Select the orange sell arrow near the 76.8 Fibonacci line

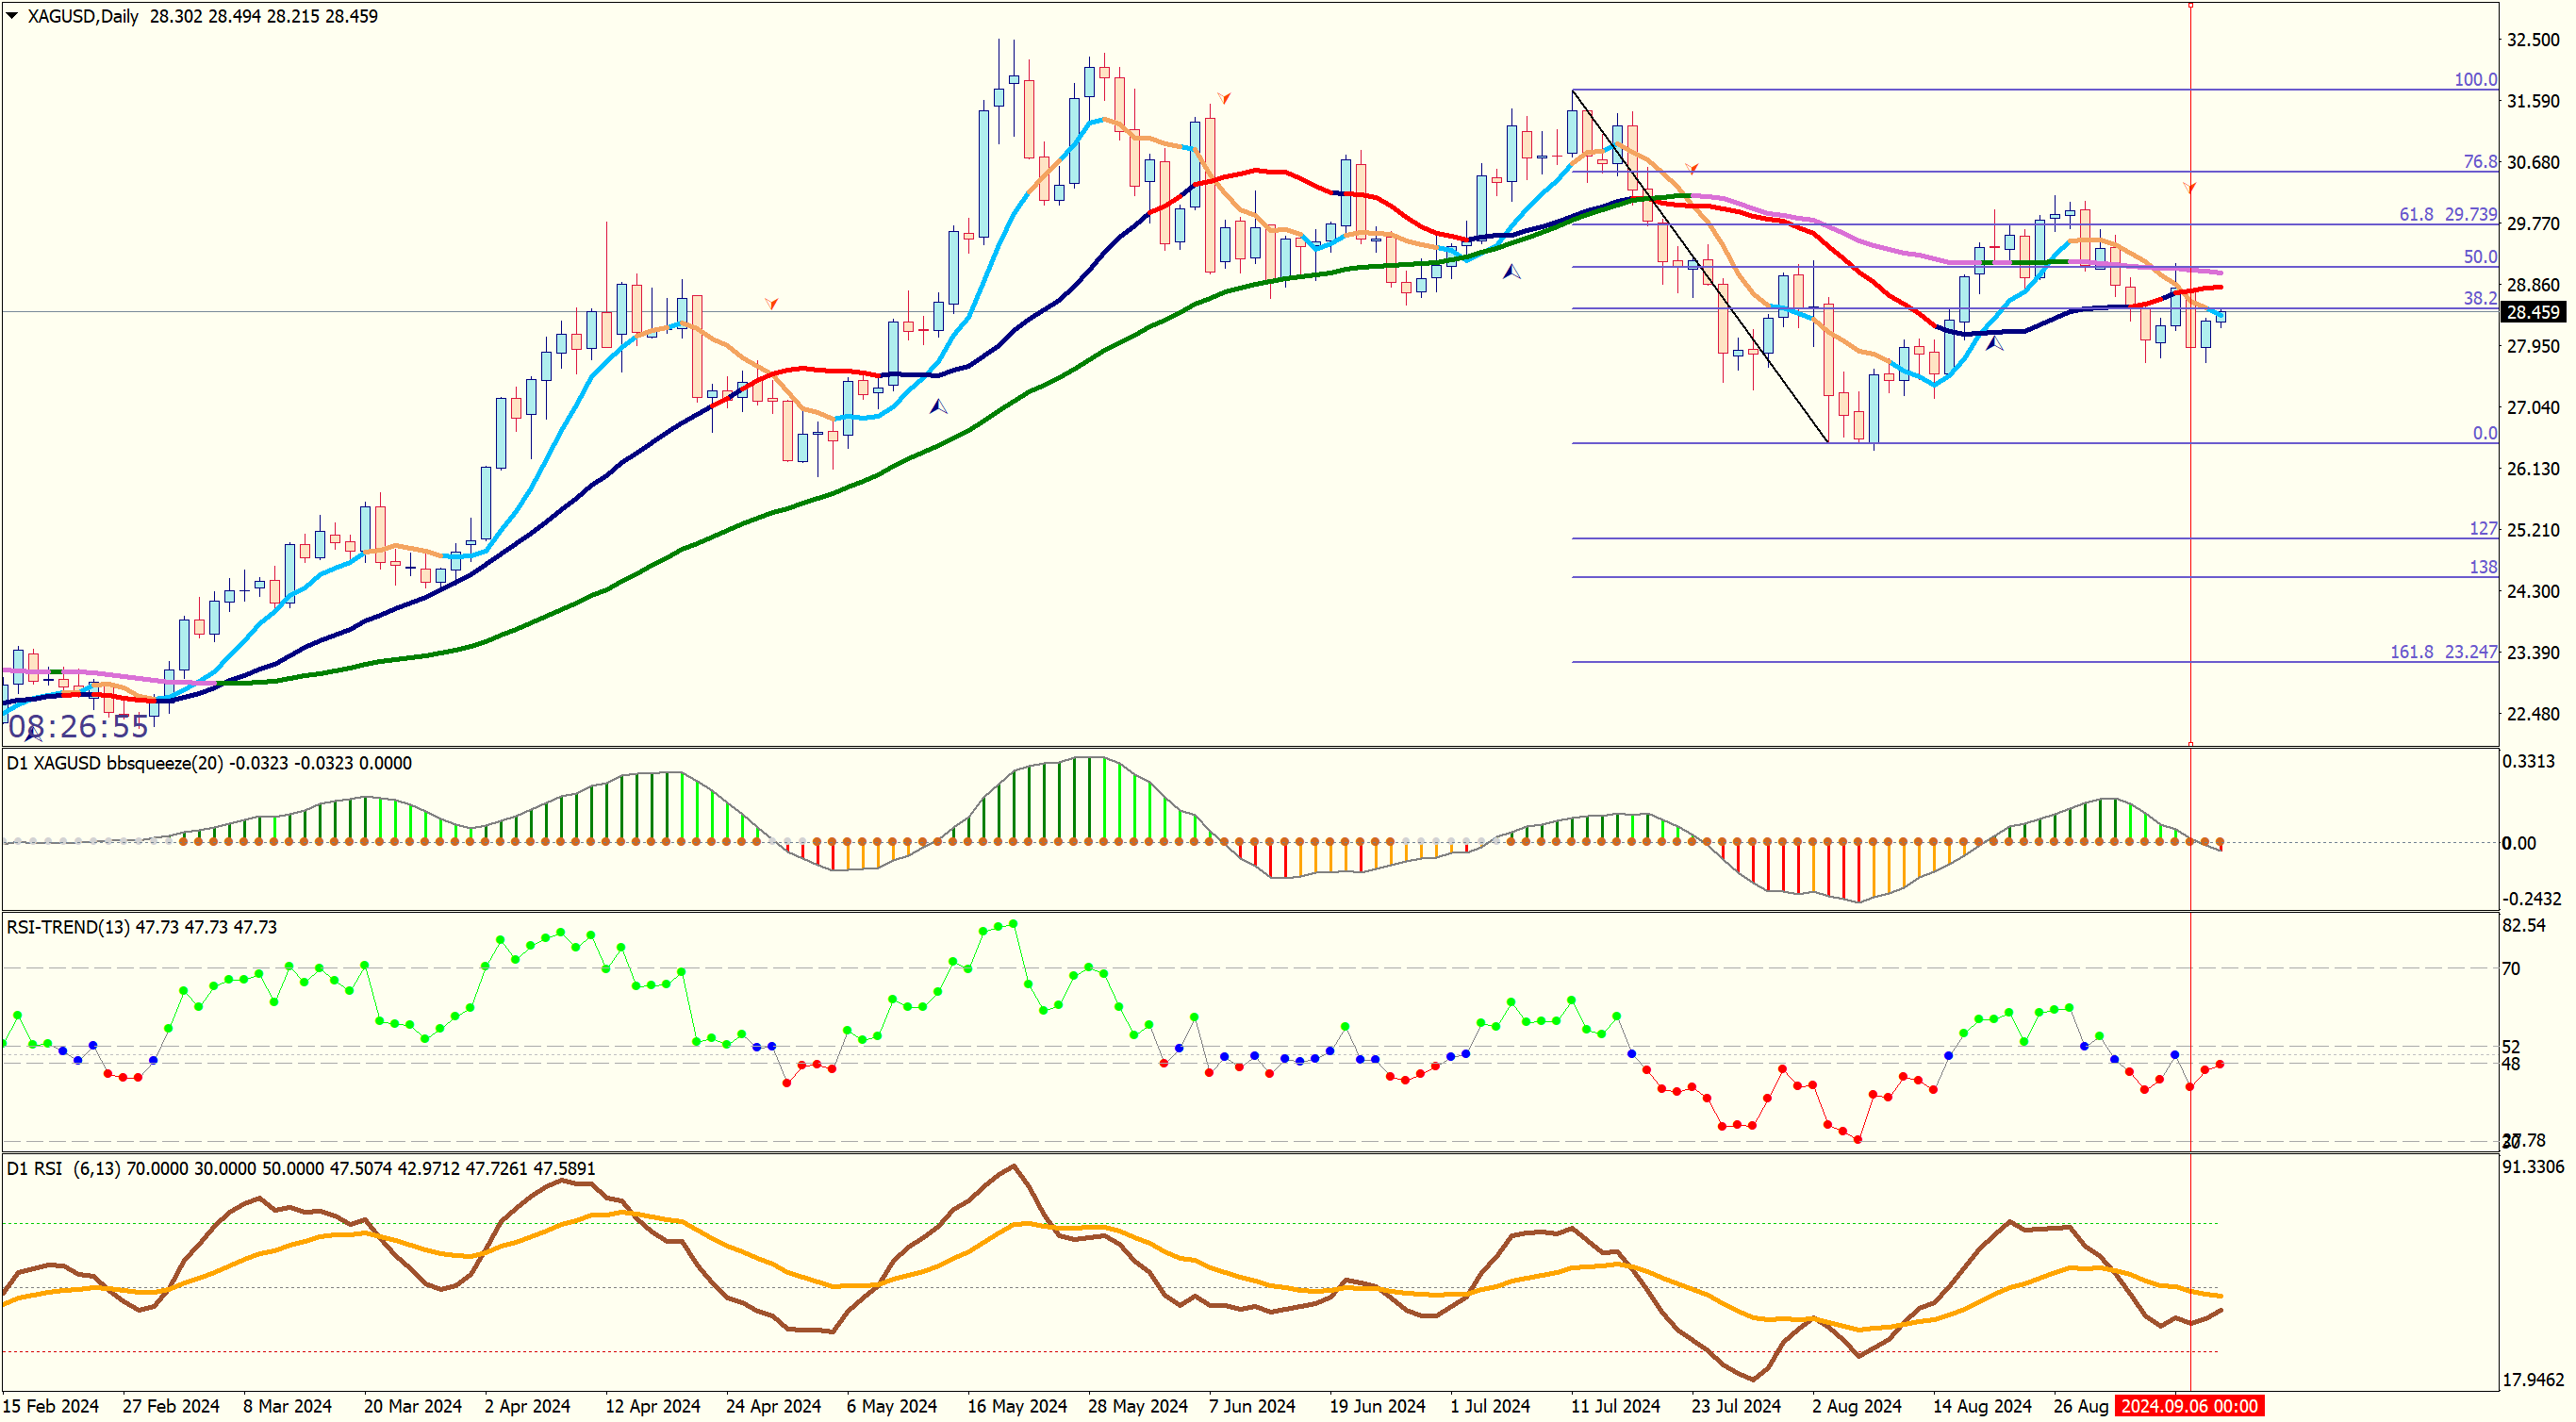(x=1692, y=168)
